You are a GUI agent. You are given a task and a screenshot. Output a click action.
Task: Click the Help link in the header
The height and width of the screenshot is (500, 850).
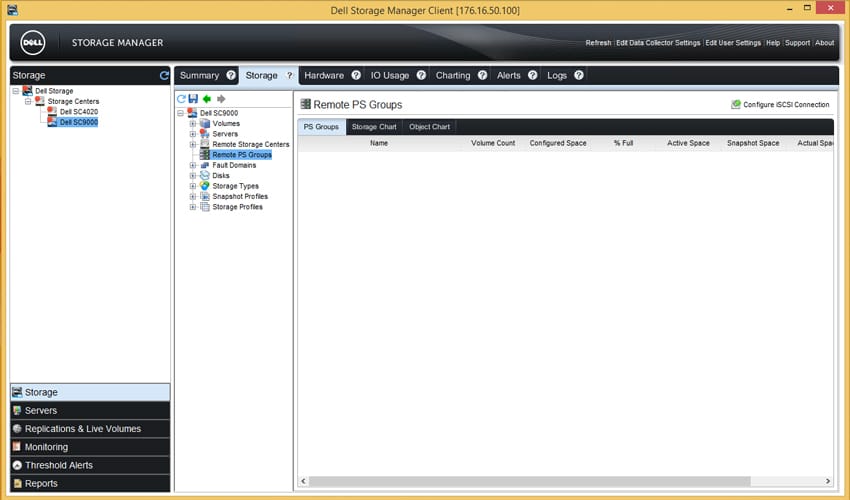(x=773, y=43)
